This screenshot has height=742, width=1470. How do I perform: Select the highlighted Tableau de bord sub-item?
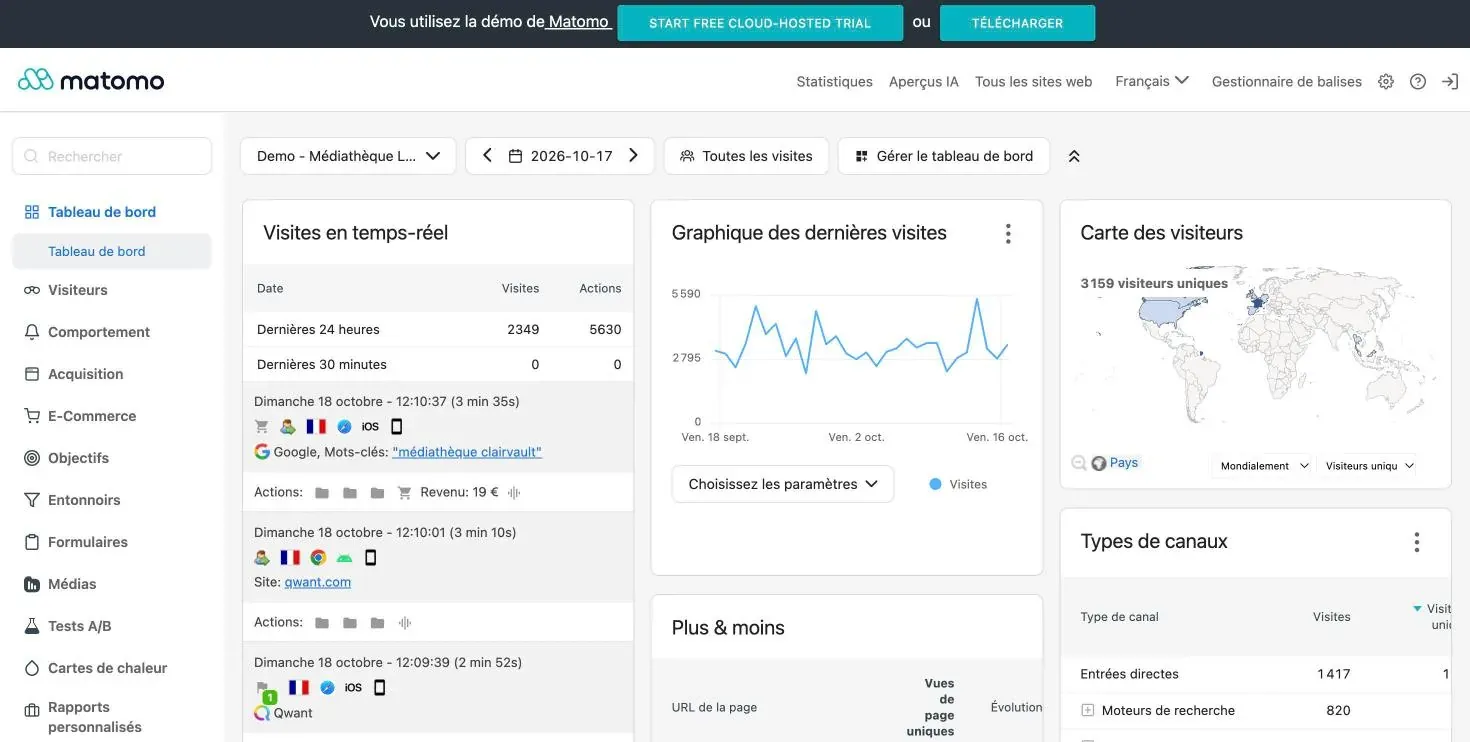[112, 251]
